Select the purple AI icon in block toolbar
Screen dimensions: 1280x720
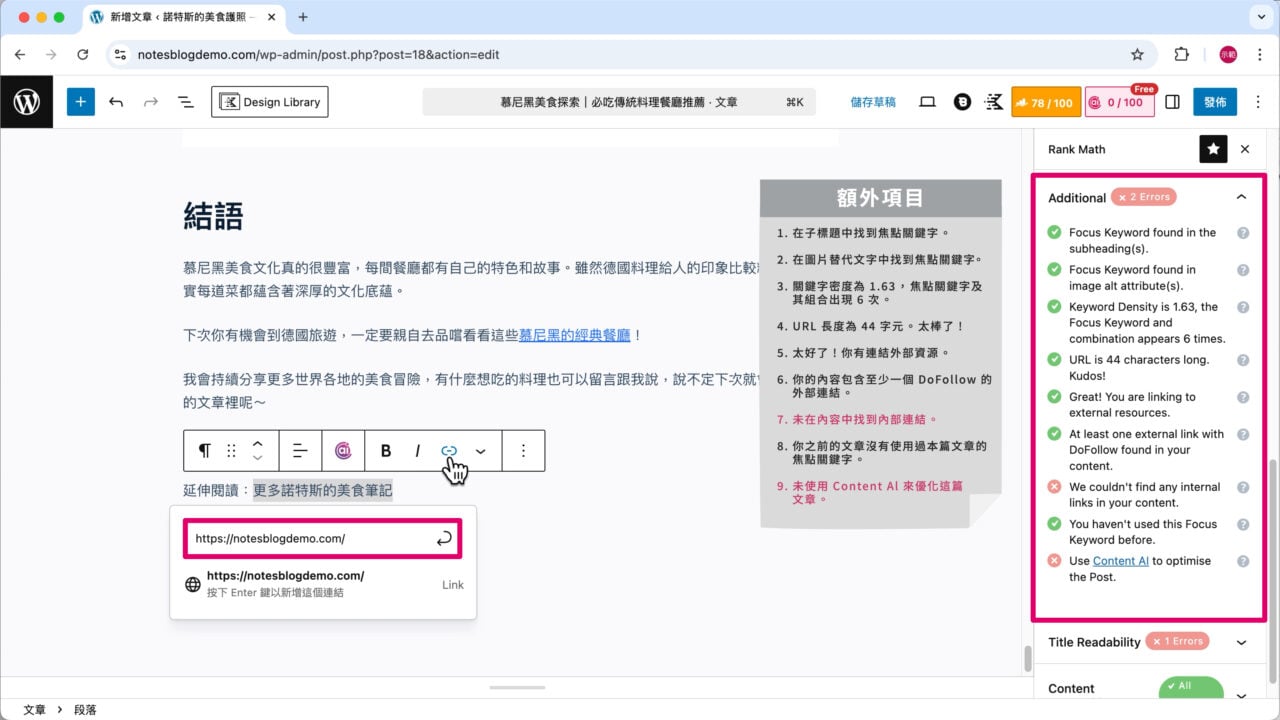[344, 451]
